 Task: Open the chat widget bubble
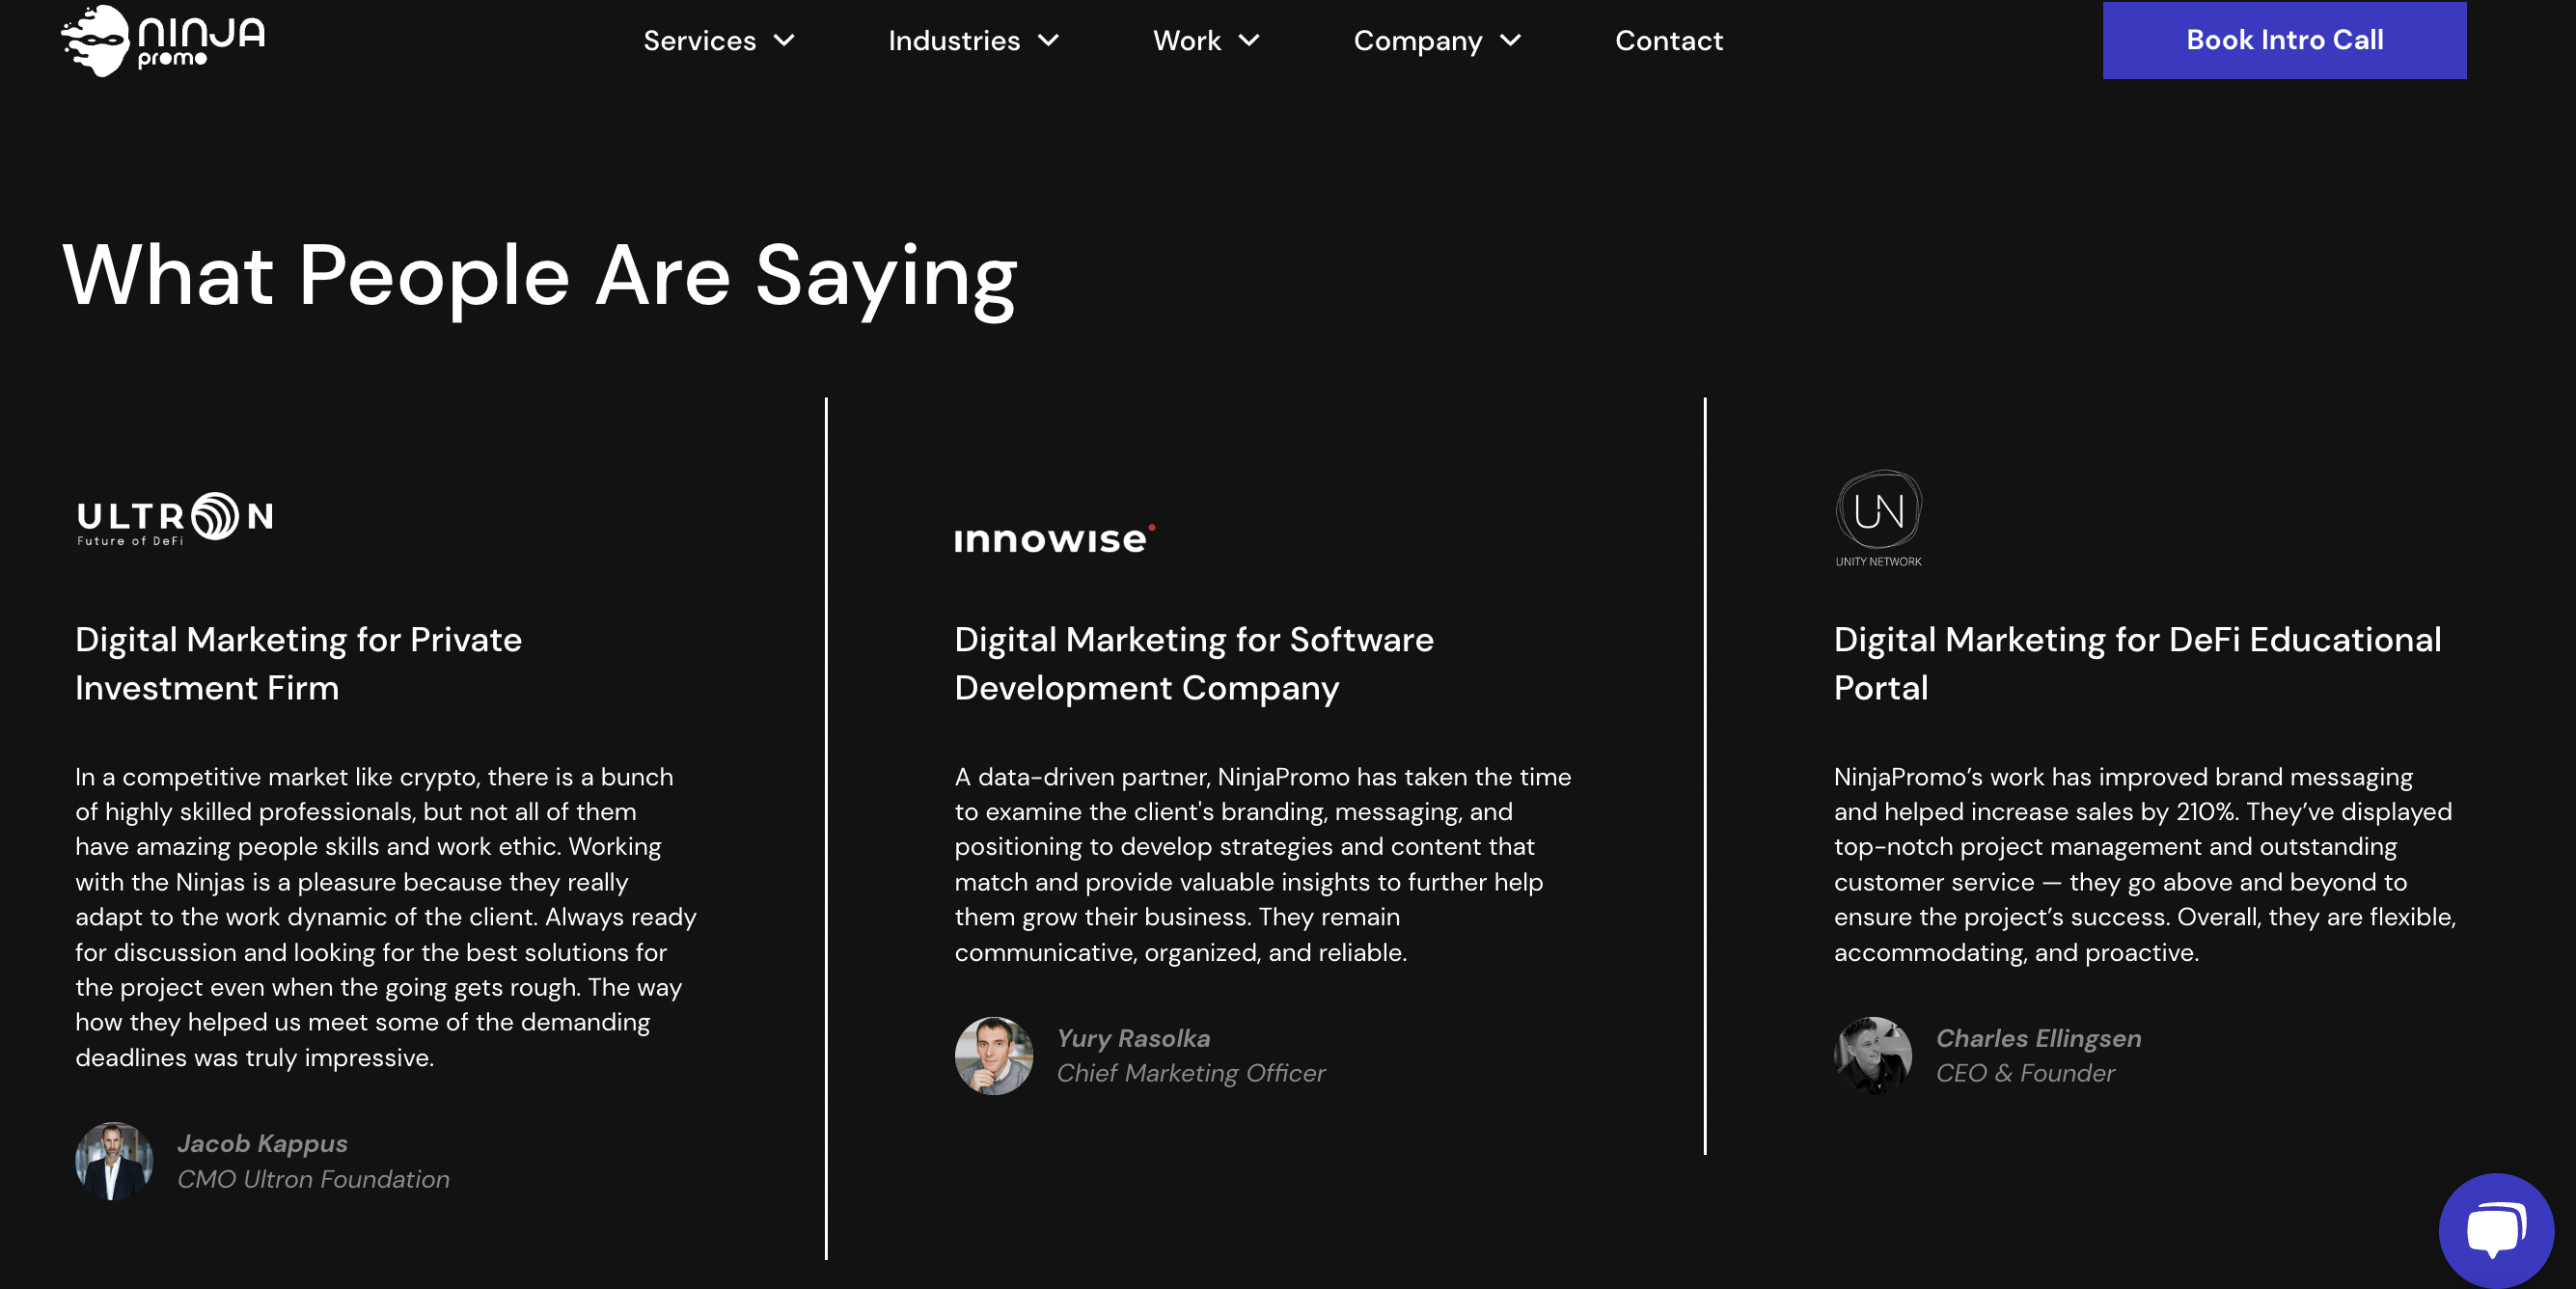coord(2495,1229)
